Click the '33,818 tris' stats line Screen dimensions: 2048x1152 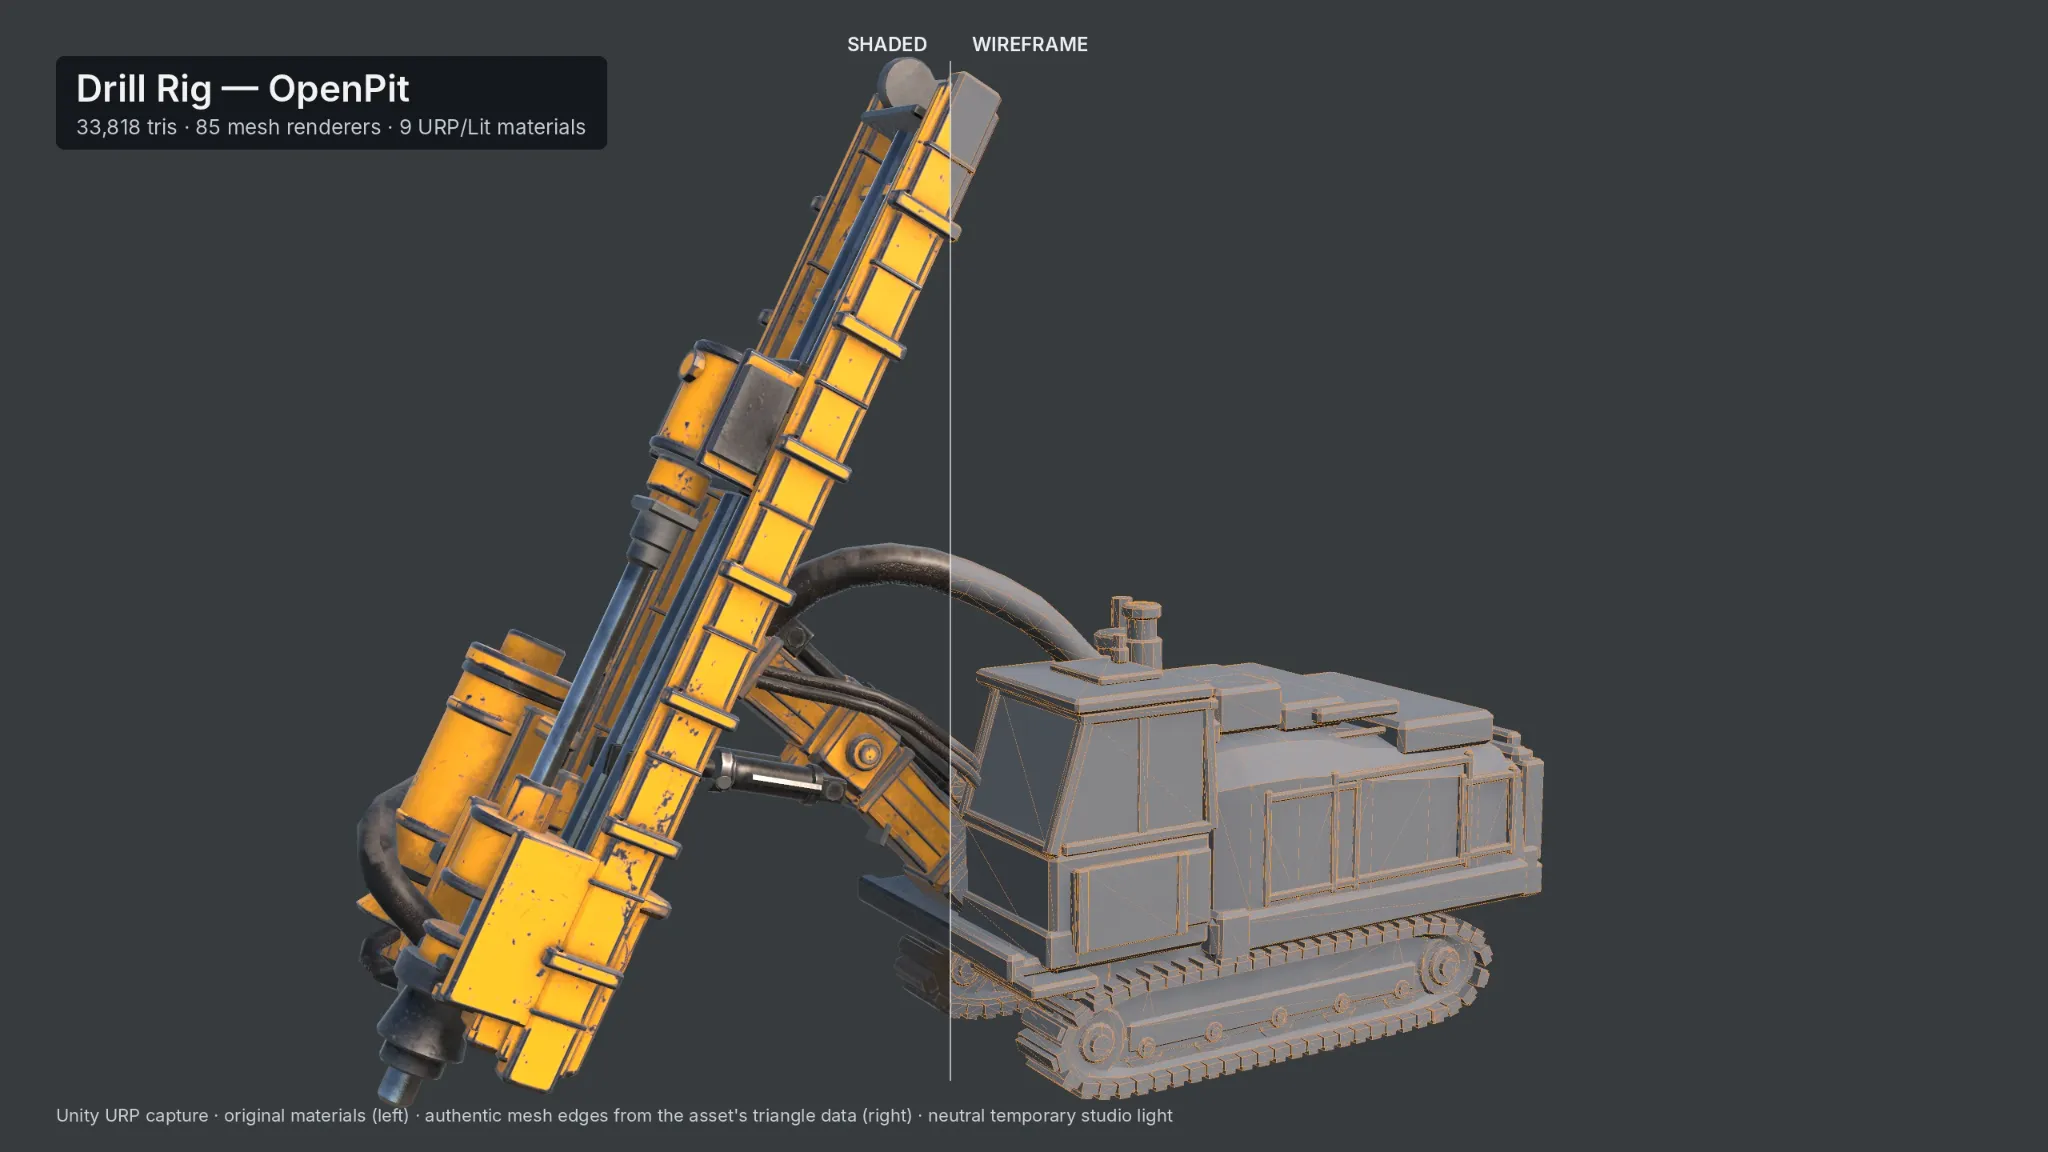coord(331,127)
